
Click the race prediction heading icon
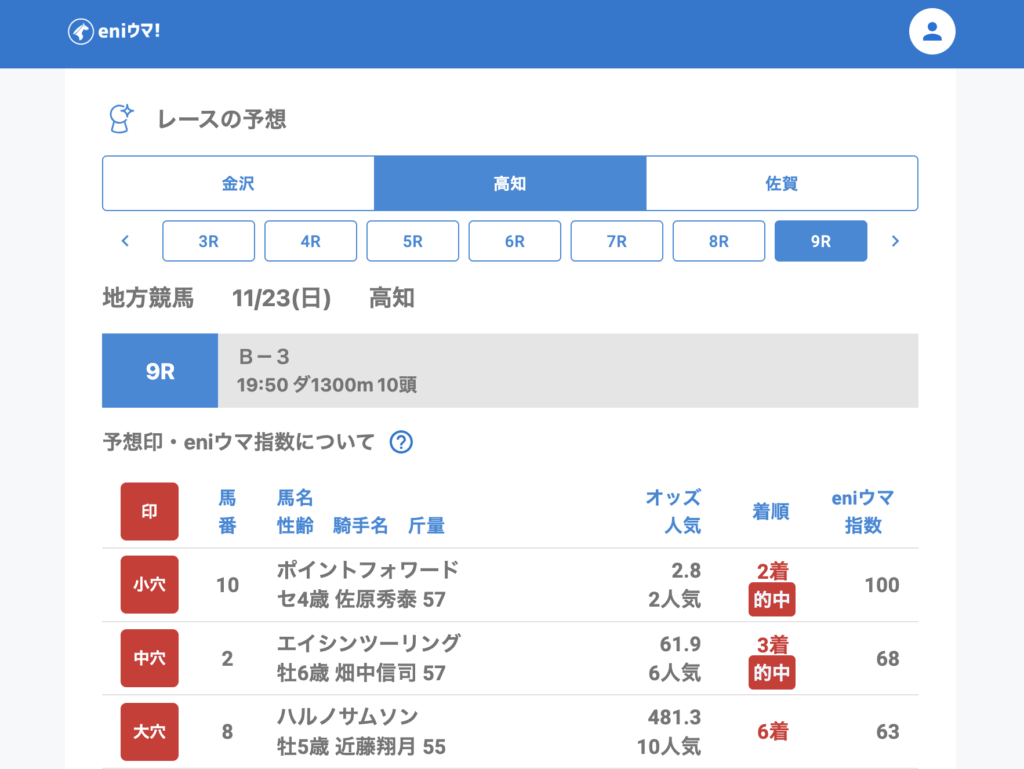[x=121, y=119]
